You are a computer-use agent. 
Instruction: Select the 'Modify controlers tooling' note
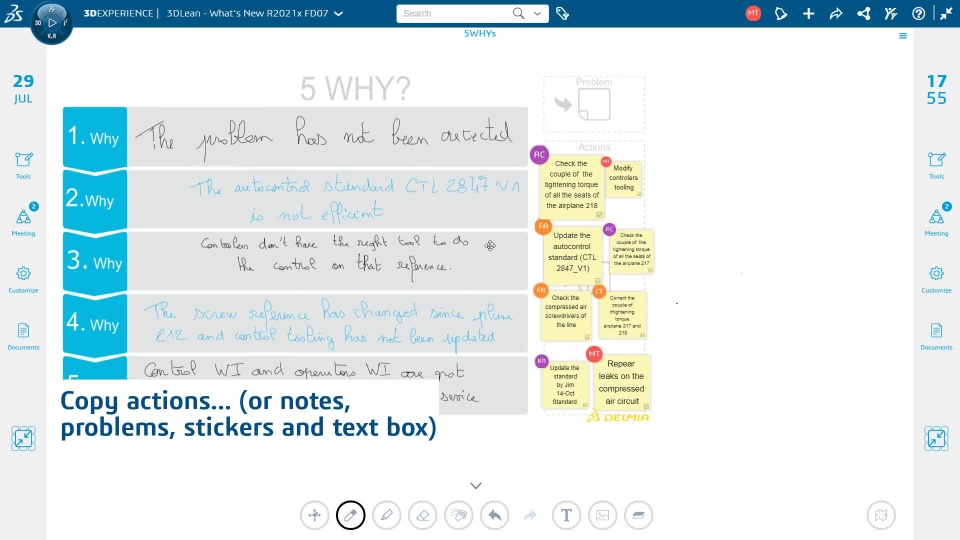click(x=623, y=178)
